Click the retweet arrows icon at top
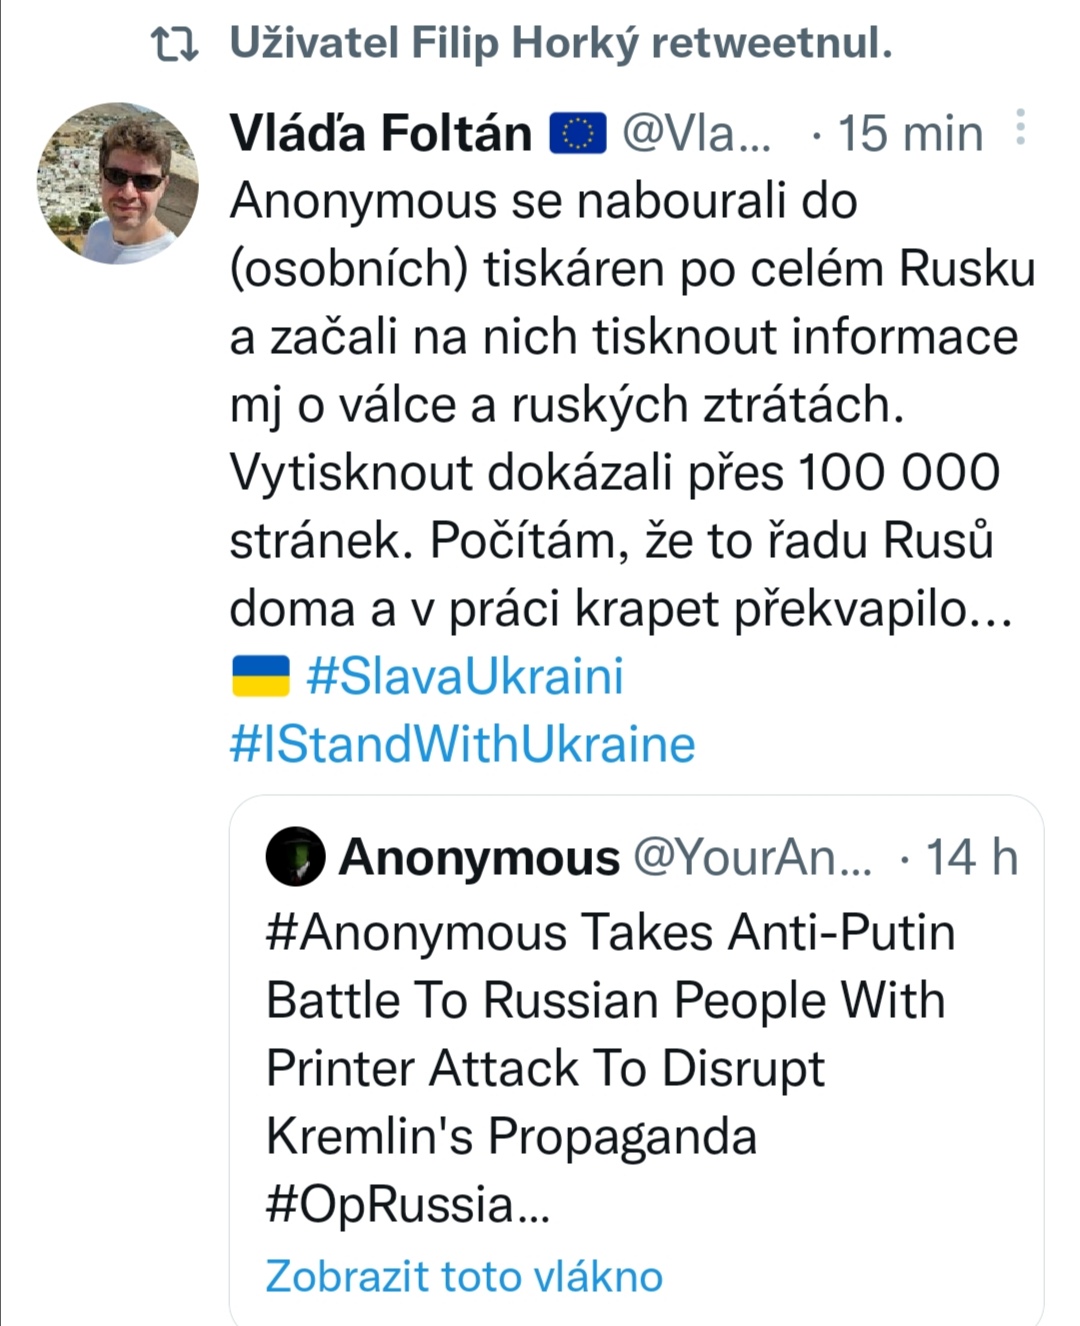1080x1326 pixels. 174,44
